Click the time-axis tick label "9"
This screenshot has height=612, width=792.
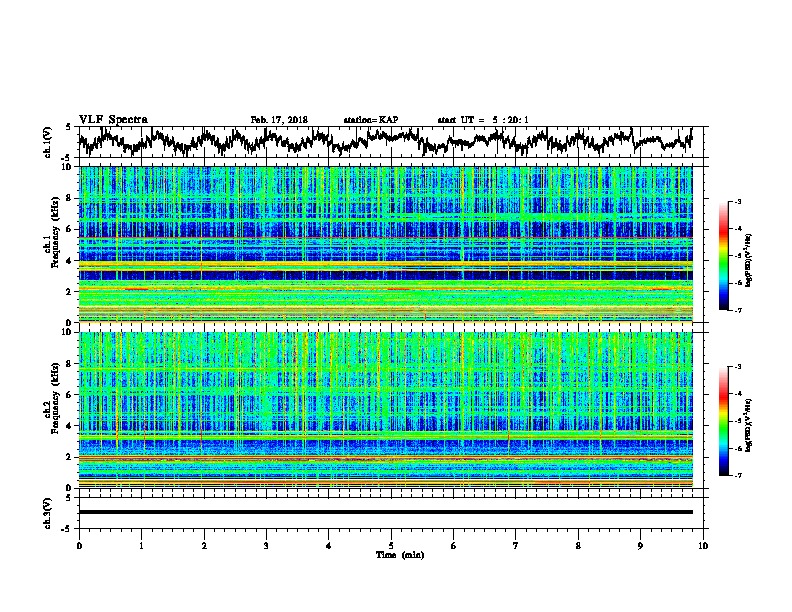pyautogui.click(x=640, y=546)
